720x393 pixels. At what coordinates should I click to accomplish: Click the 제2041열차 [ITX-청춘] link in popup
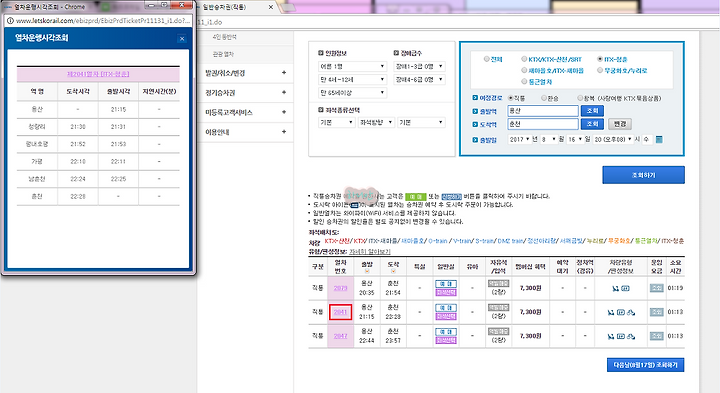(x=98, y=74)
